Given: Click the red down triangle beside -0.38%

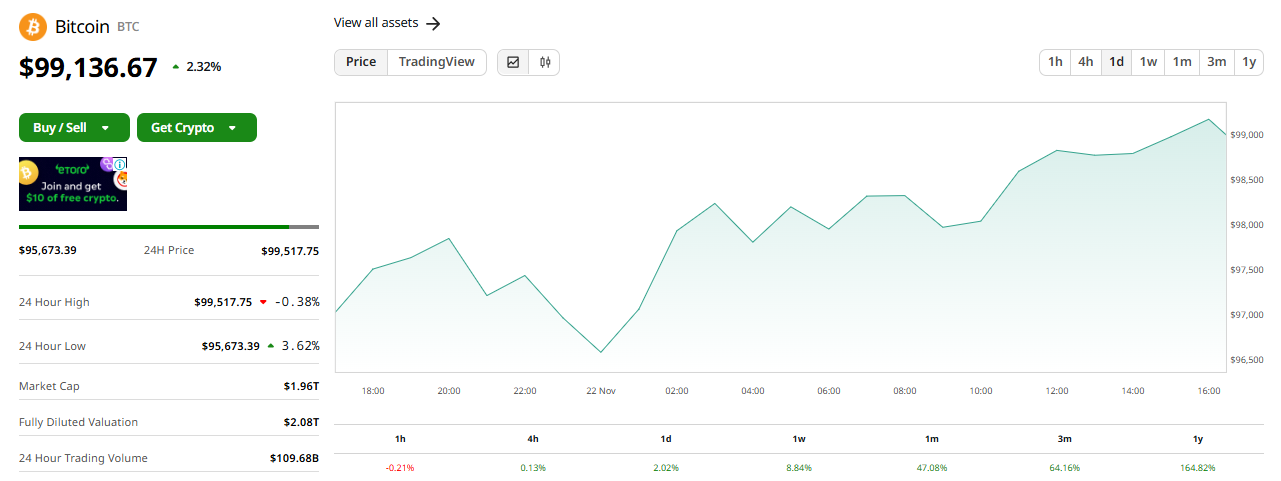Looking at the screenshot, I should (263, 302).
